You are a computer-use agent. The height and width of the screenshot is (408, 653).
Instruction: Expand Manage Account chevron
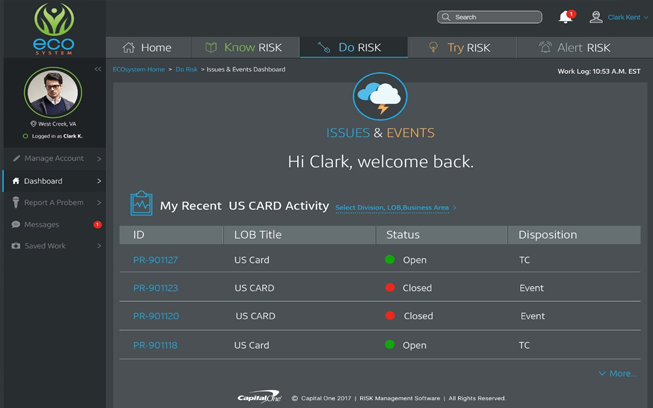[x=99, y=159]
